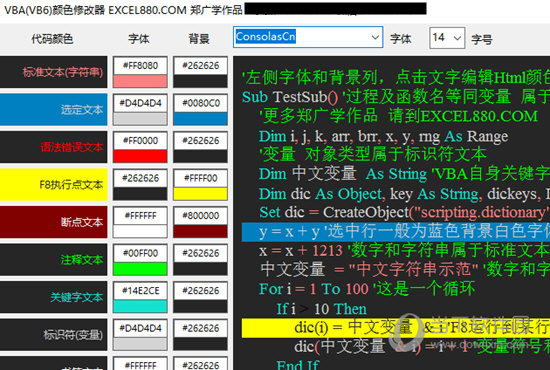Click the If i > 10 Then line
Image resolution: width=550 pixels, height=370 pixels.
click(321, 309)
